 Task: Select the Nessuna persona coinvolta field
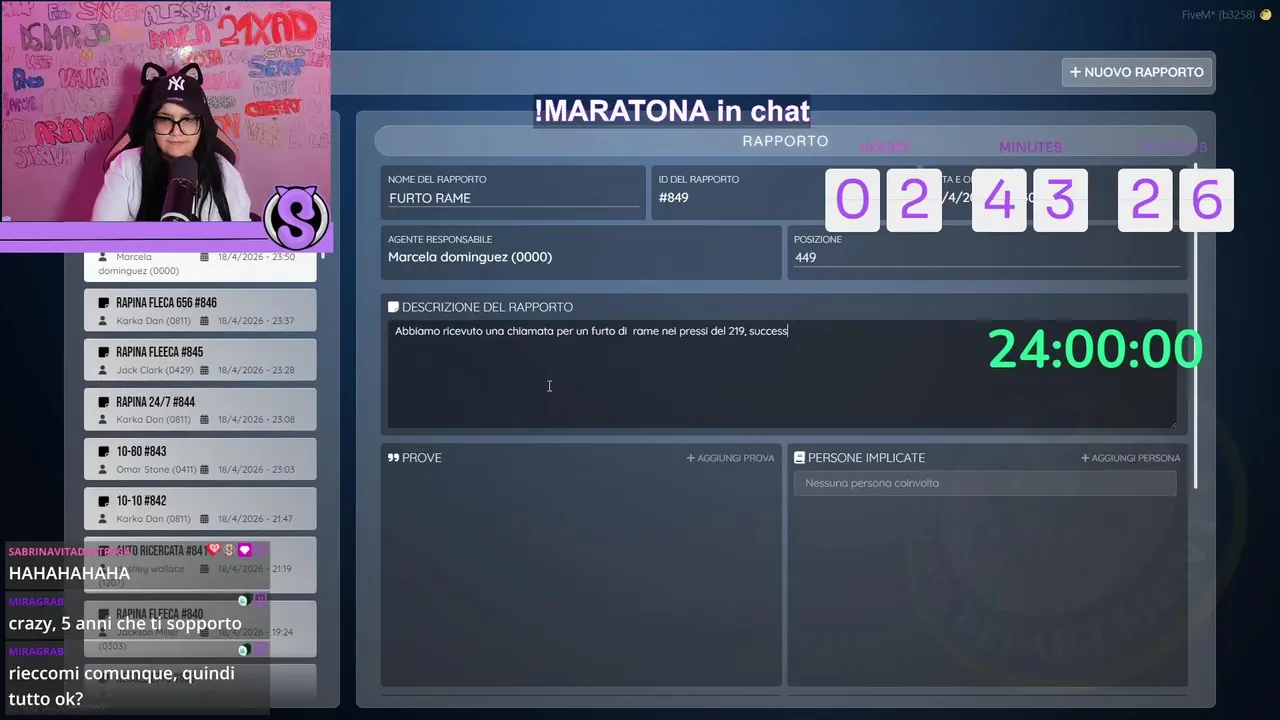[985, 483]
